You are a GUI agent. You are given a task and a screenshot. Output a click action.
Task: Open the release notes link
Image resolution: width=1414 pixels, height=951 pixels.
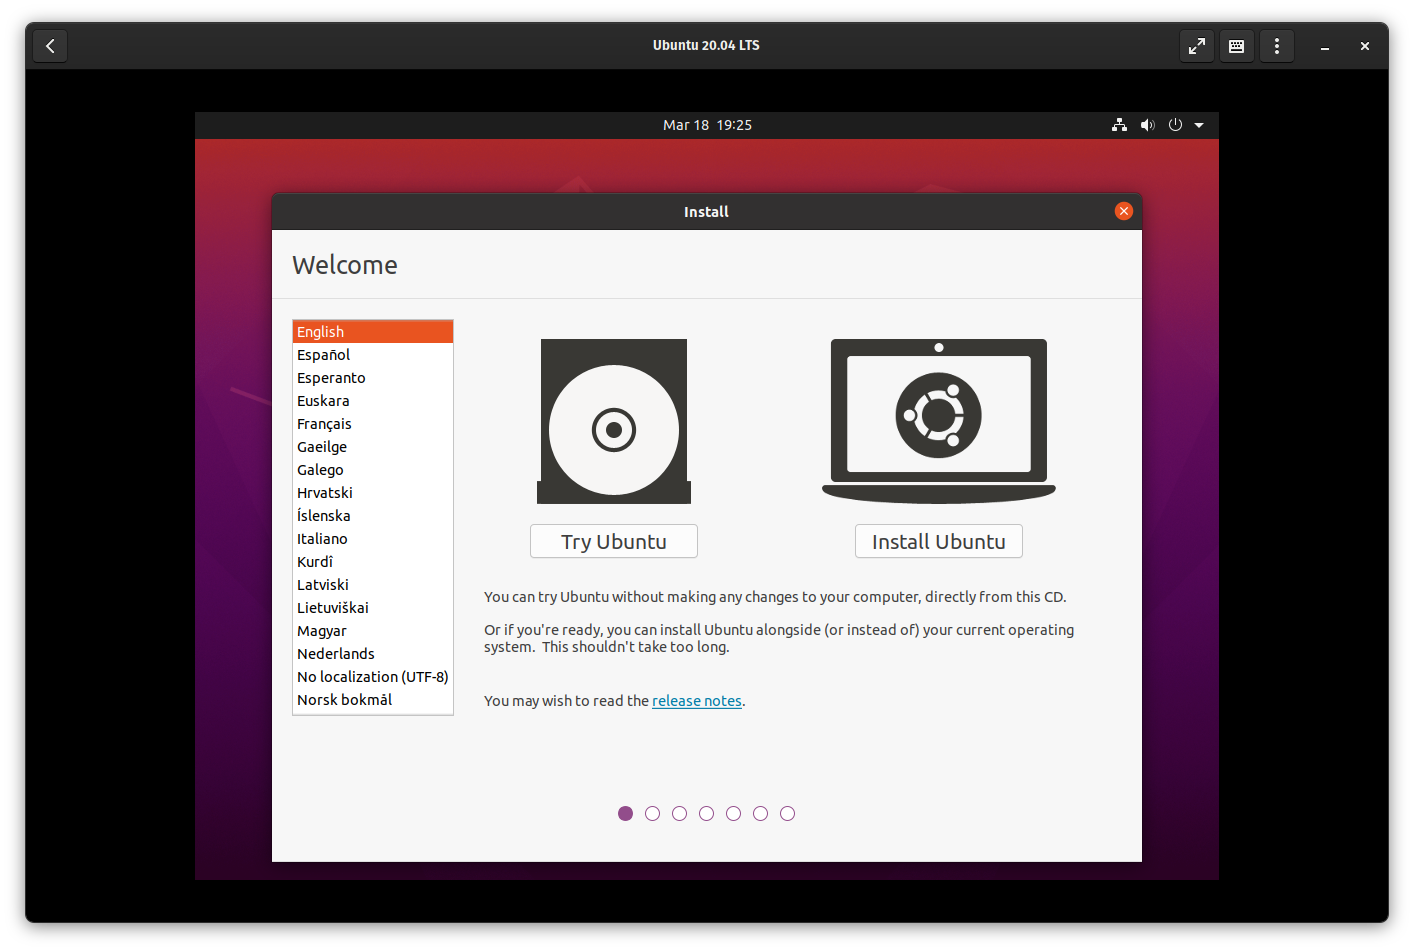click(697, 700)
